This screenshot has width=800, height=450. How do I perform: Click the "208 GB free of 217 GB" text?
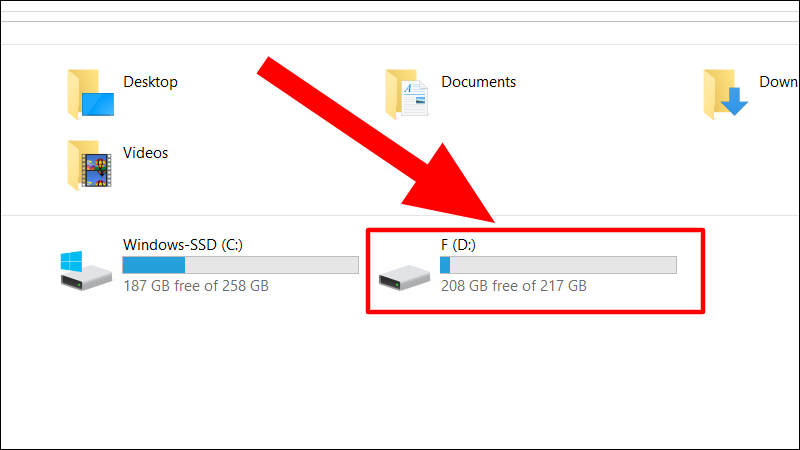point(514,286)
